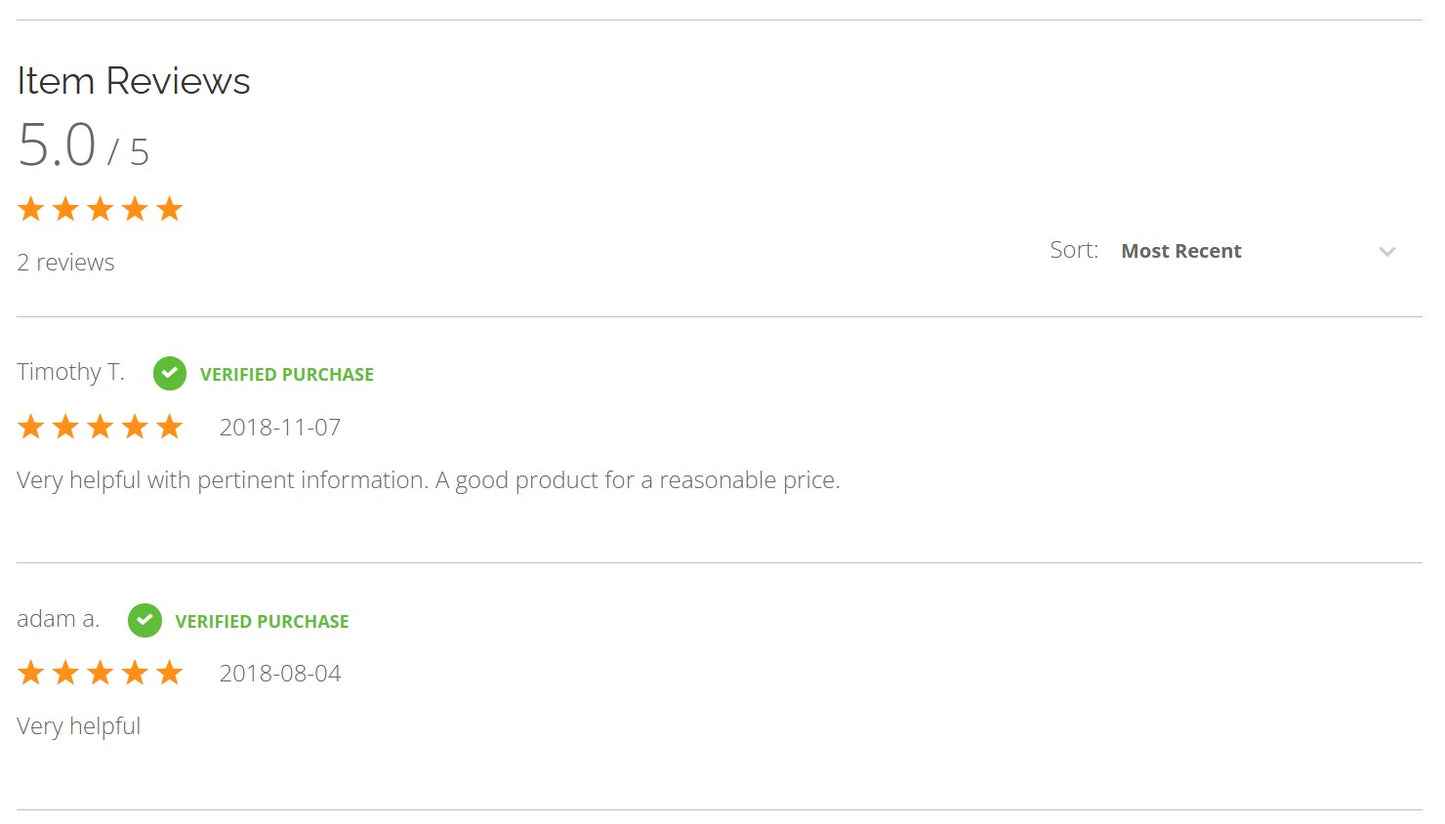1445x824 pixels.
Task: Click the first star of overall rating
Action: pos(31,209)
